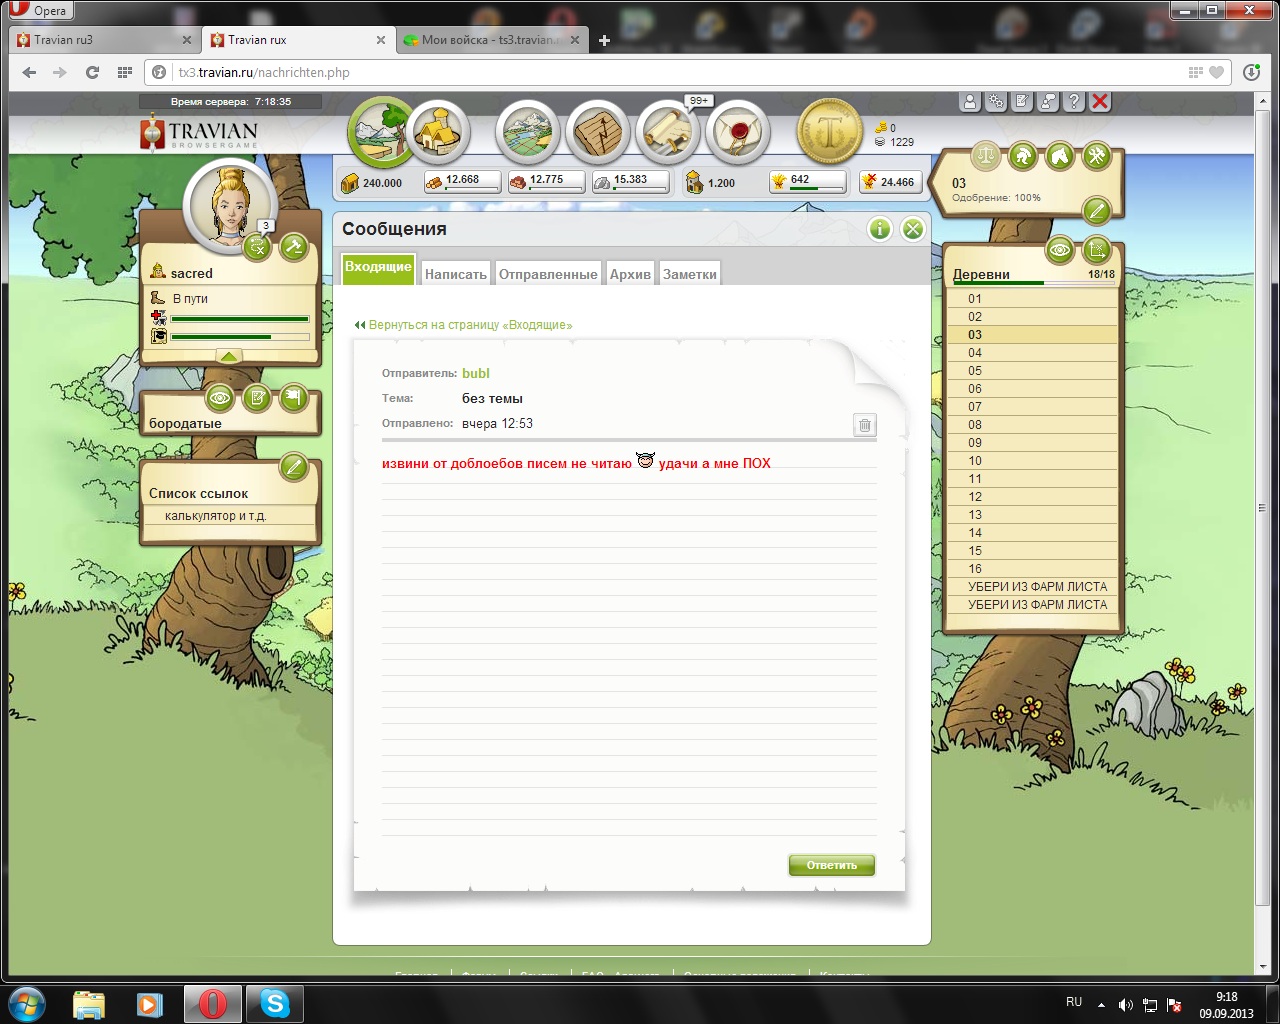1280x1024 pixels.
Task: Click the gold coin shop icon
Action: pyautogui.click(x=829, y=132)
